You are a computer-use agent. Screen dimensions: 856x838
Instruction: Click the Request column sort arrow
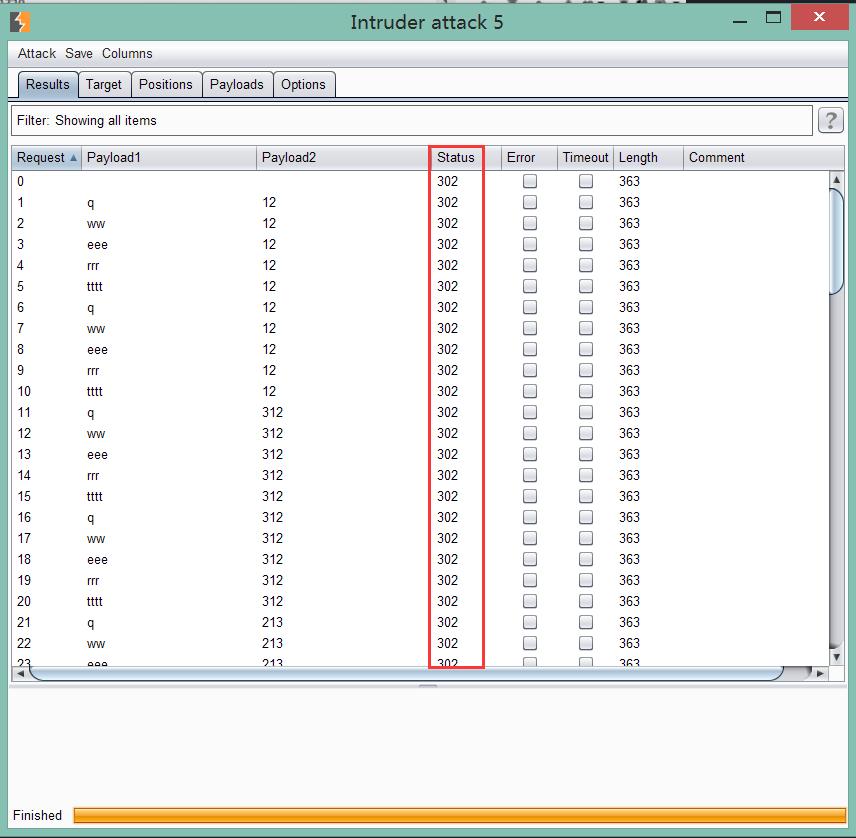tap(73, 158)
